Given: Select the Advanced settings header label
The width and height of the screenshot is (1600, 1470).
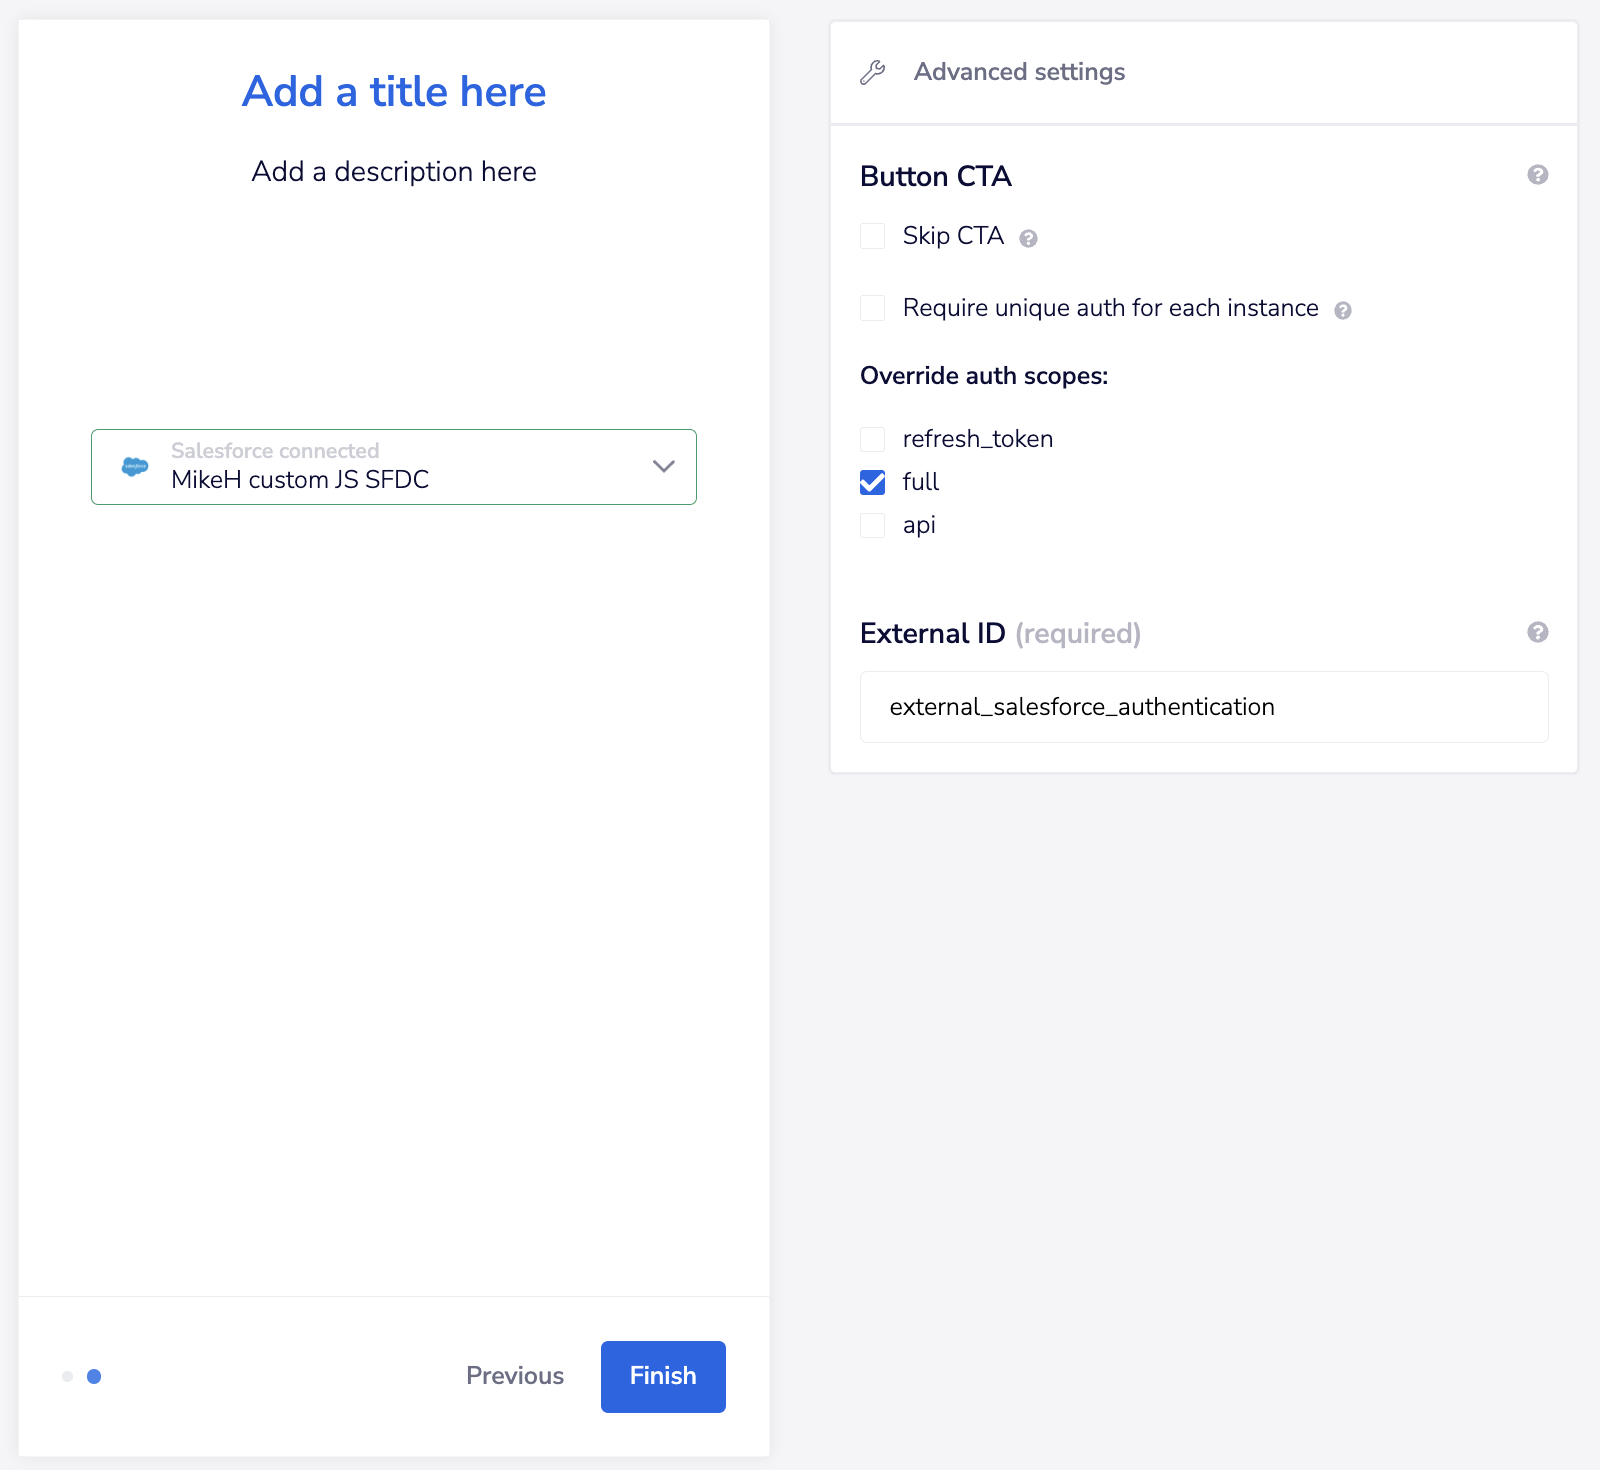Looking at the screenshot, I should point(1019,72).
